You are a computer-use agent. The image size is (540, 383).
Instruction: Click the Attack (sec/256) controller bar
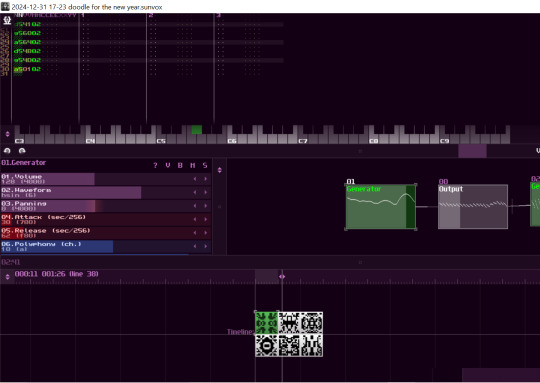click(x=106, y=219)
